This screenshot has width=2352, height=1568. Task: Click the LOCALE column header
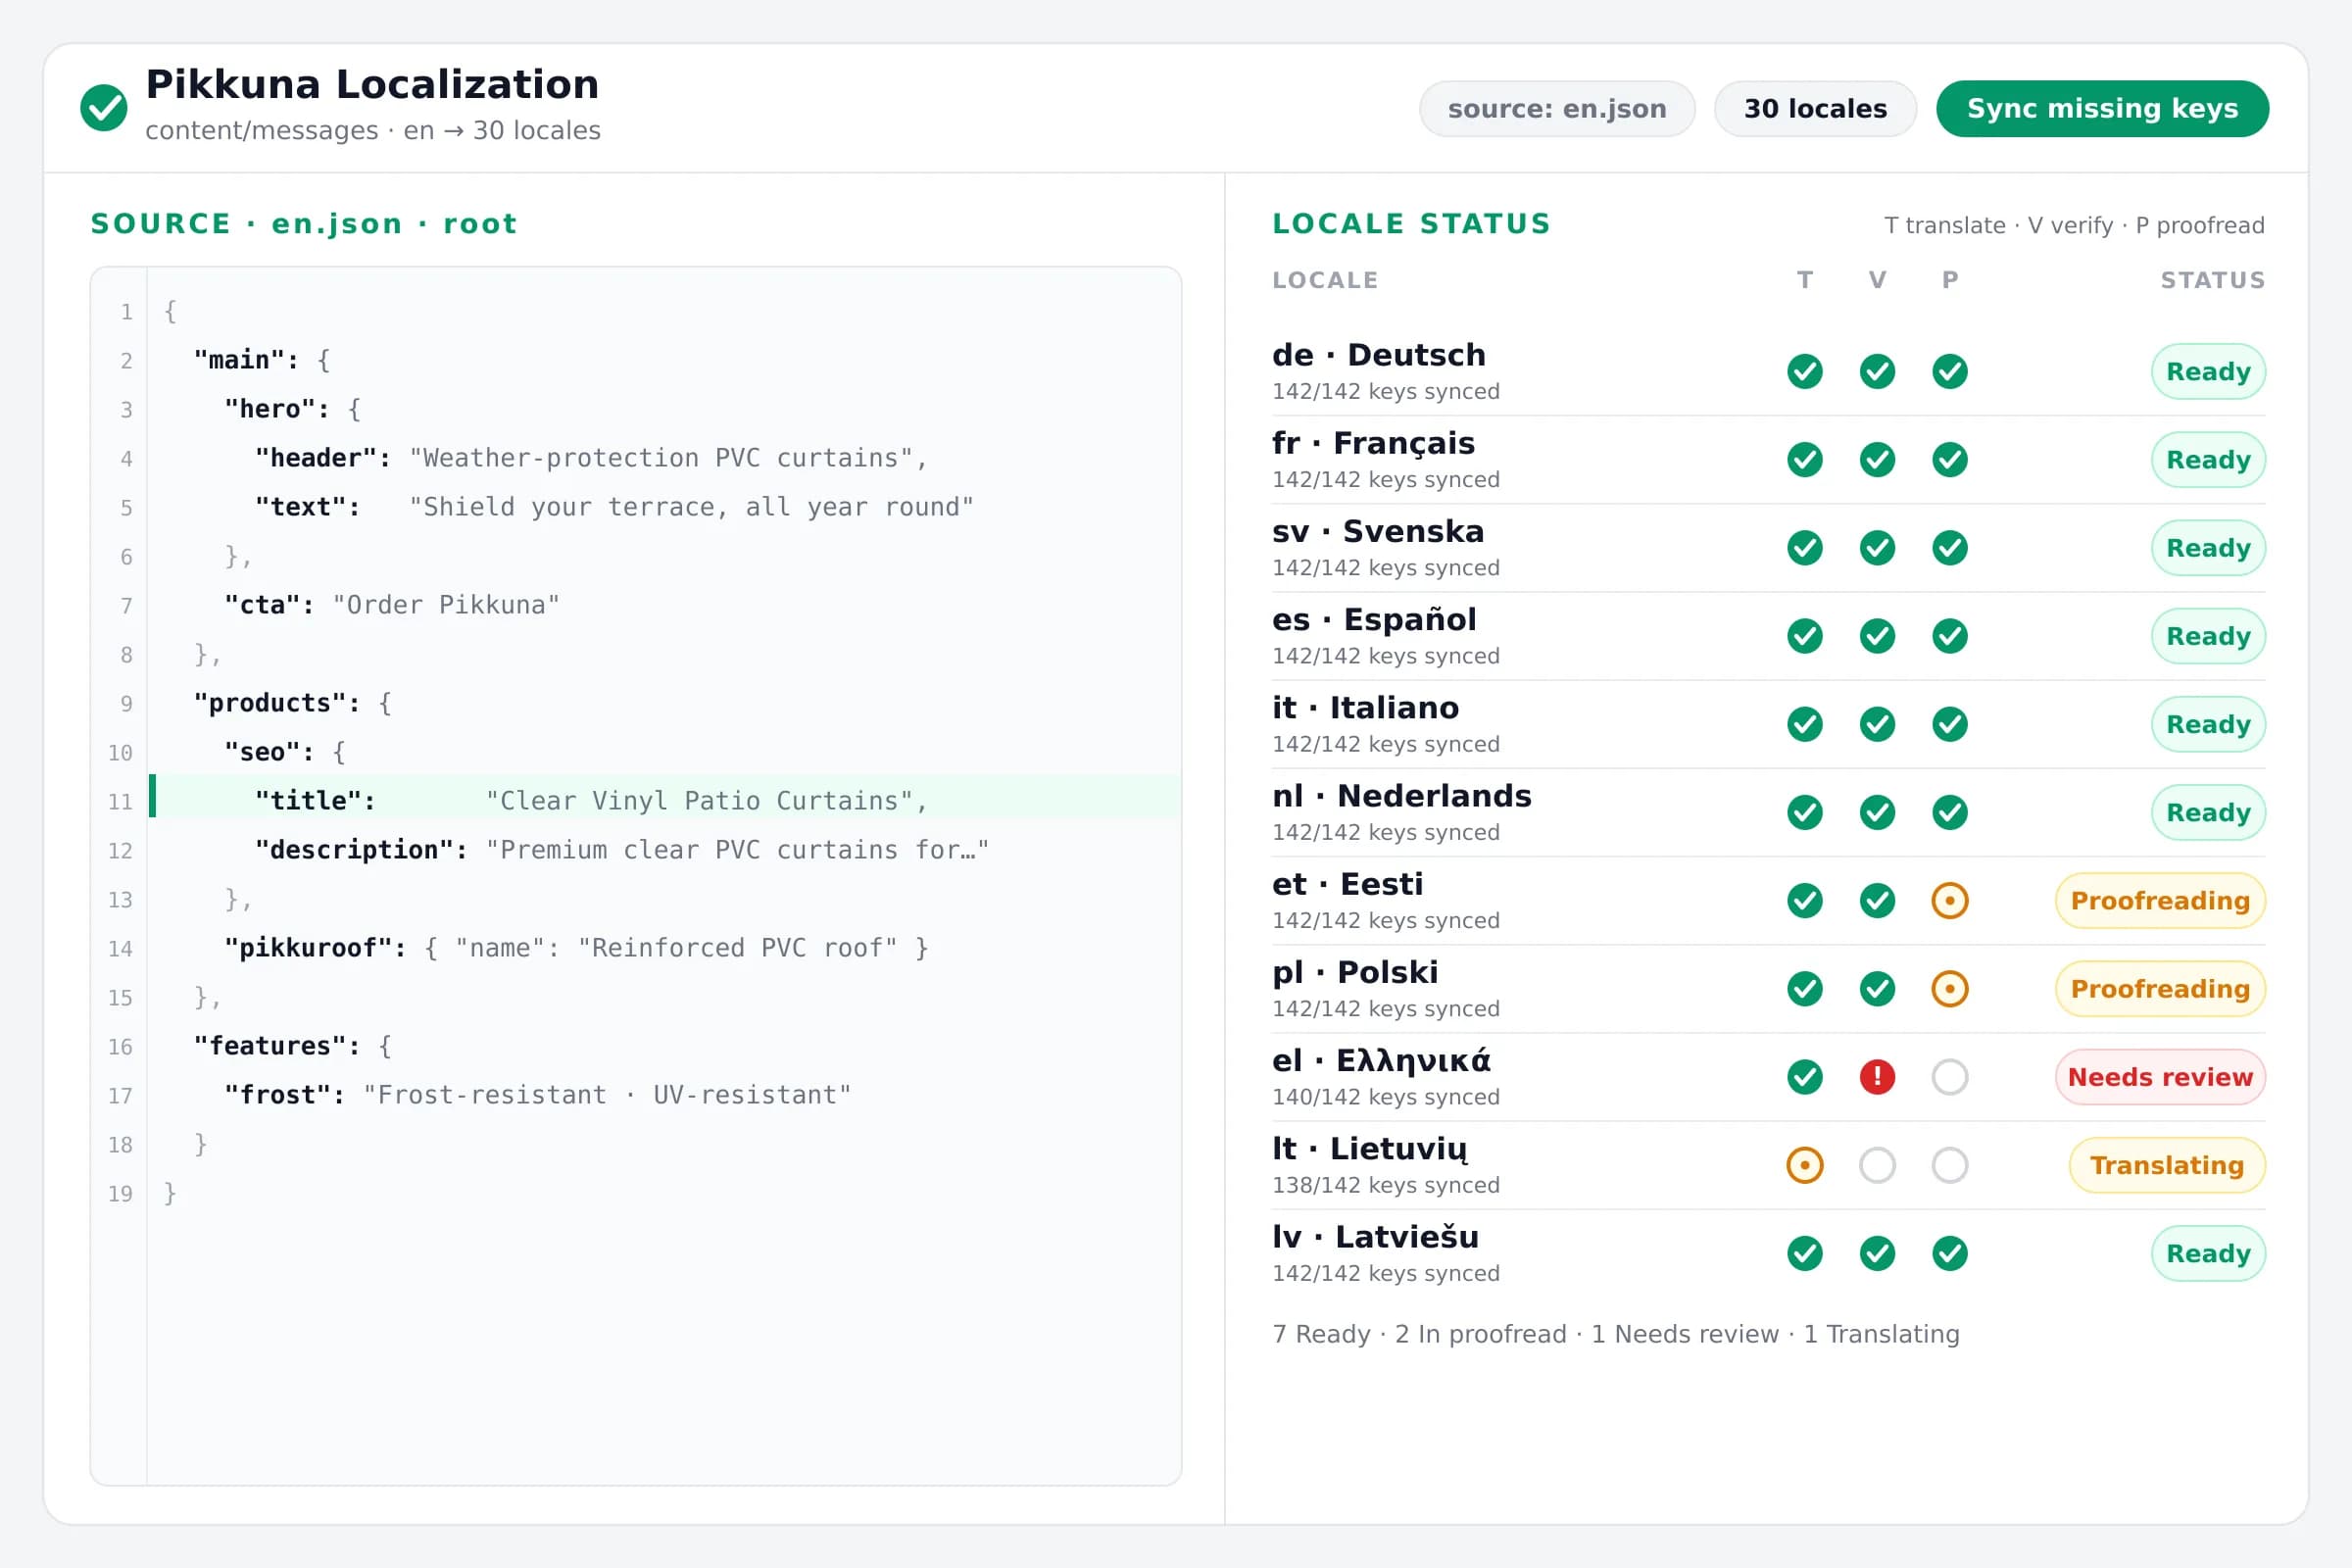click(x=1325, y=280)
